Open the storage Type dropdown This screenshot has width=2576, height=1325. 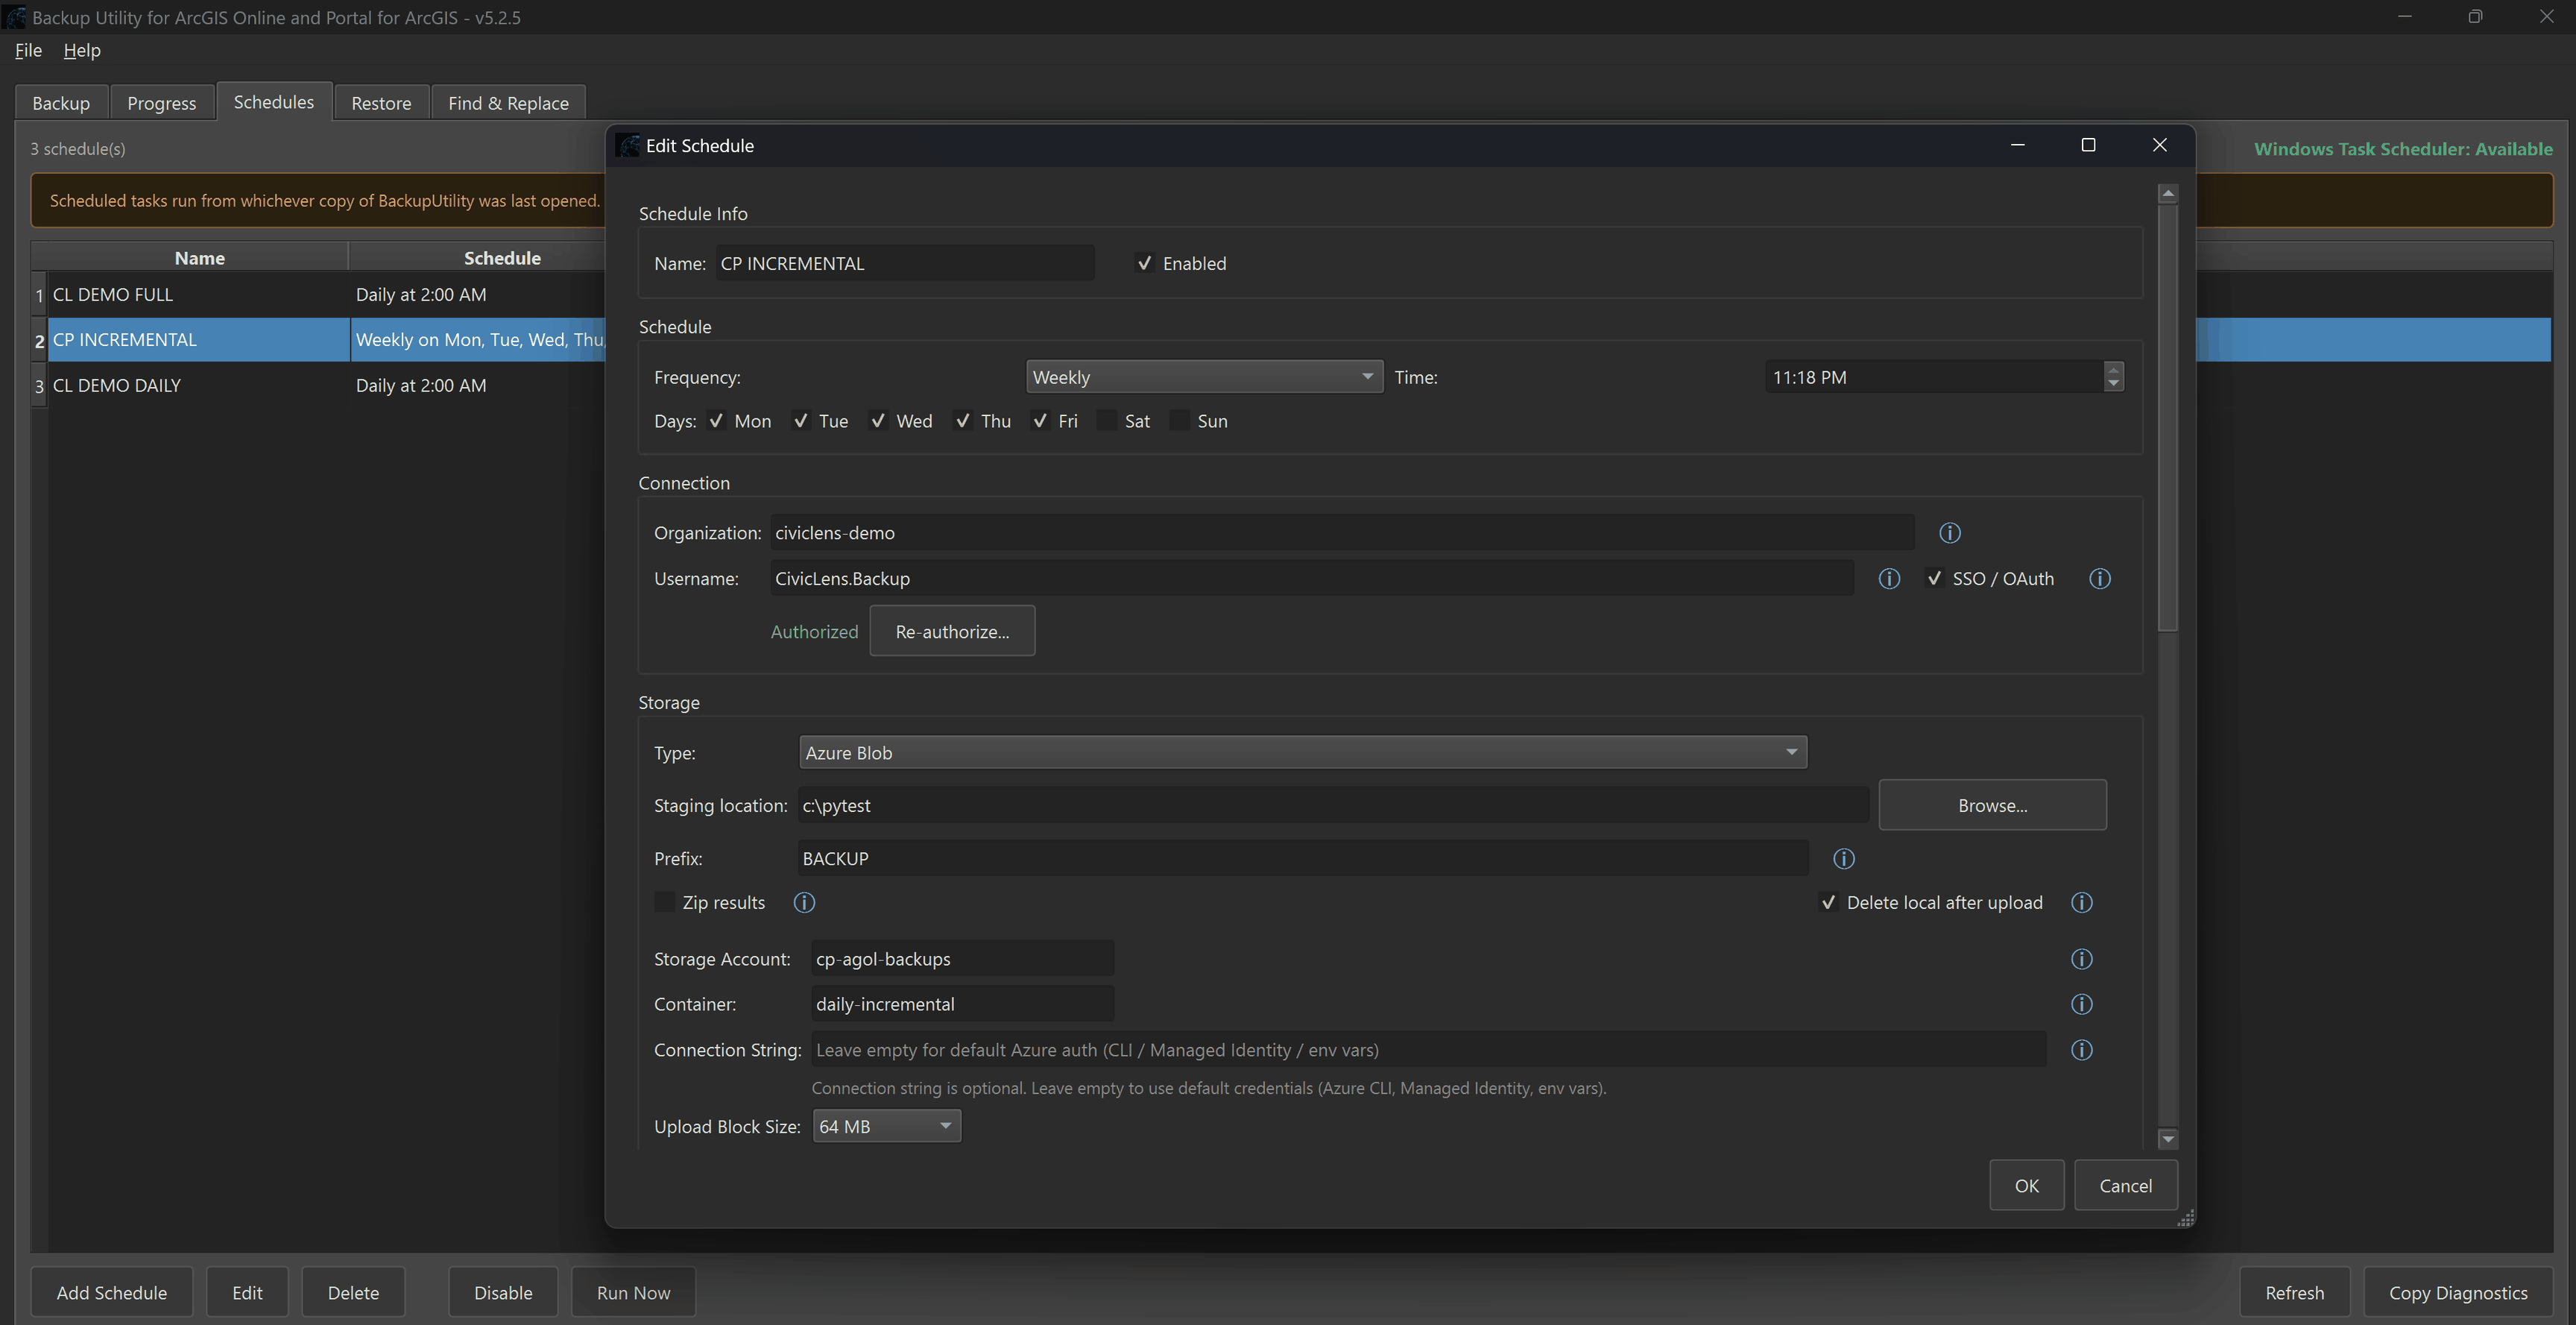(x=1302, y=753)
